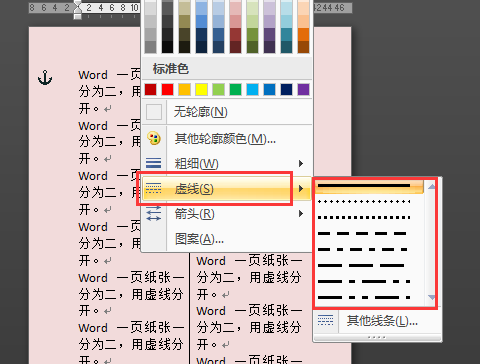Click the lines icon beside 其他线条
Viewport: 480px width, 364px height.
[325, 320]
